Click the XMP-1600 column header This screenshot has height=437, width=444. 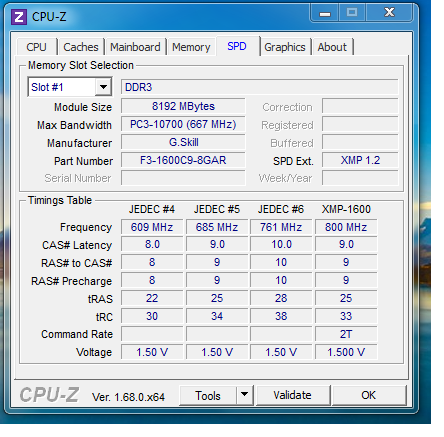pyautogui.click(x=346, y=209)
